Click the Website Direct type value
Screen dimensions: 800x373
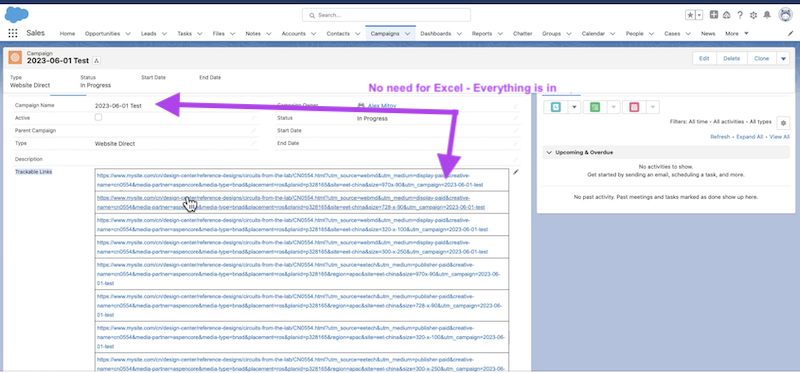pyautogui.click(x=115, y=144)
